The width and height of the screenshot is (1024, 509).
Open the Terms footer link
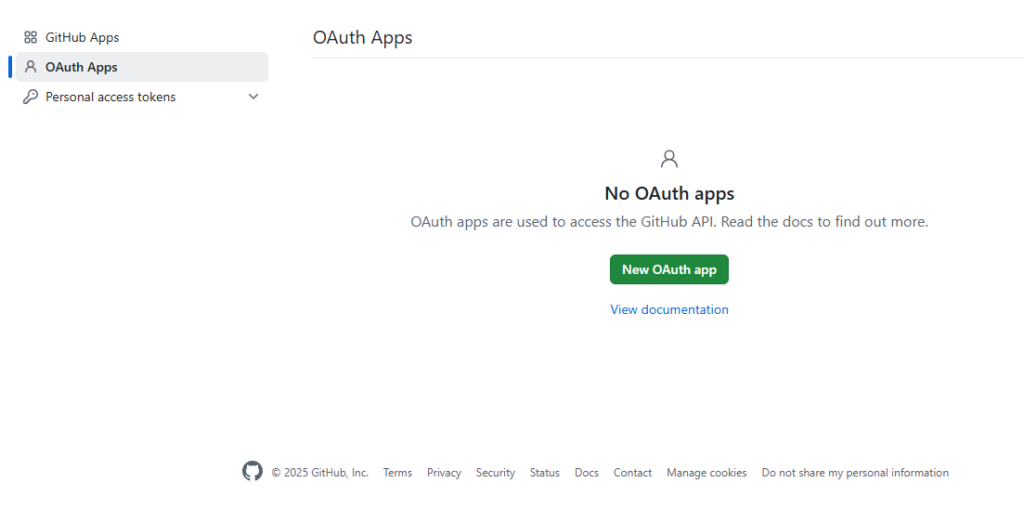(x=398, y=472)
